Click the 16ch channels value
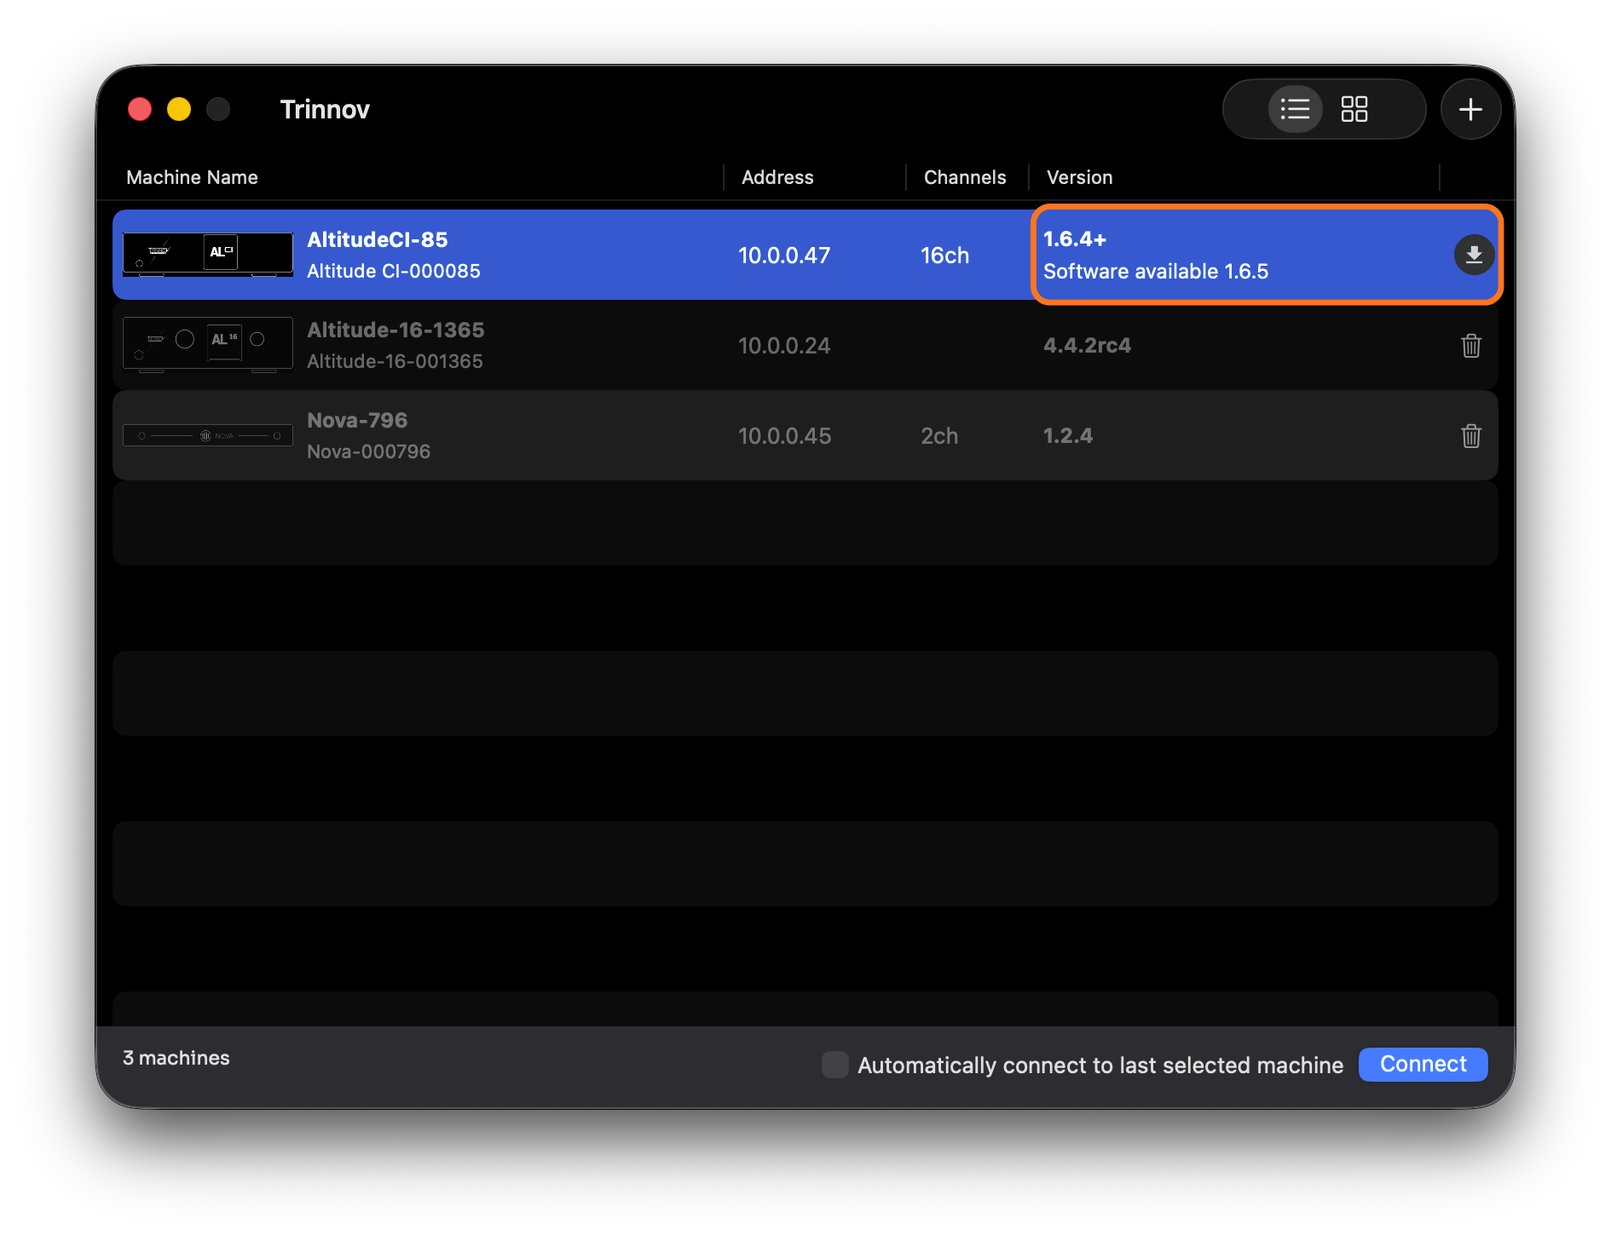This screenshot has width=1611, height=1235. point(945,255)
